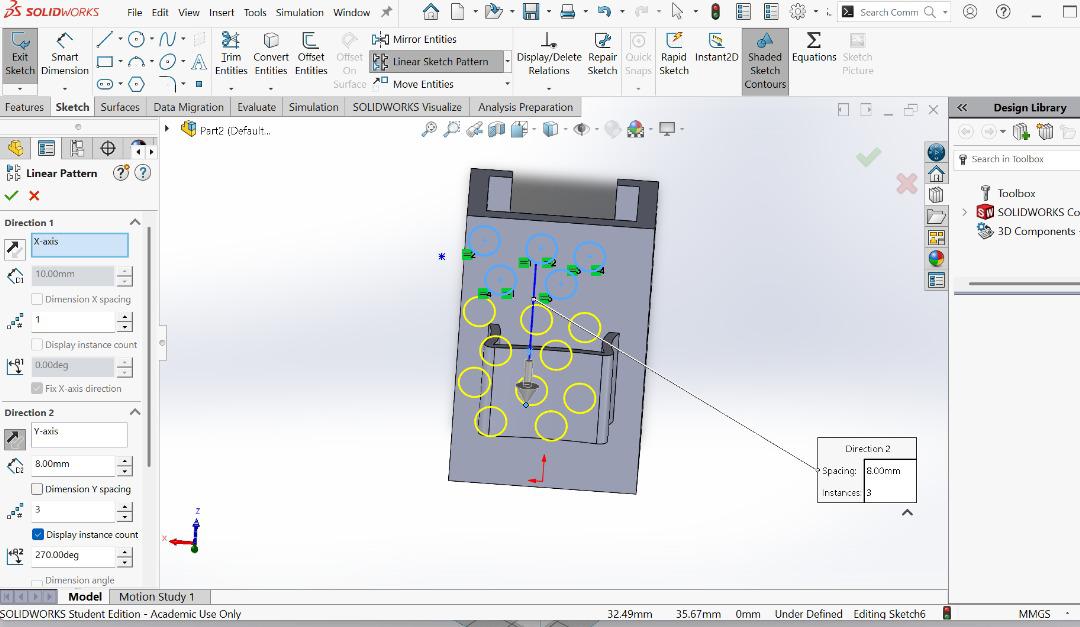Click the Home icon in the title bar
Screen dimensions: 1080x627
430,12
